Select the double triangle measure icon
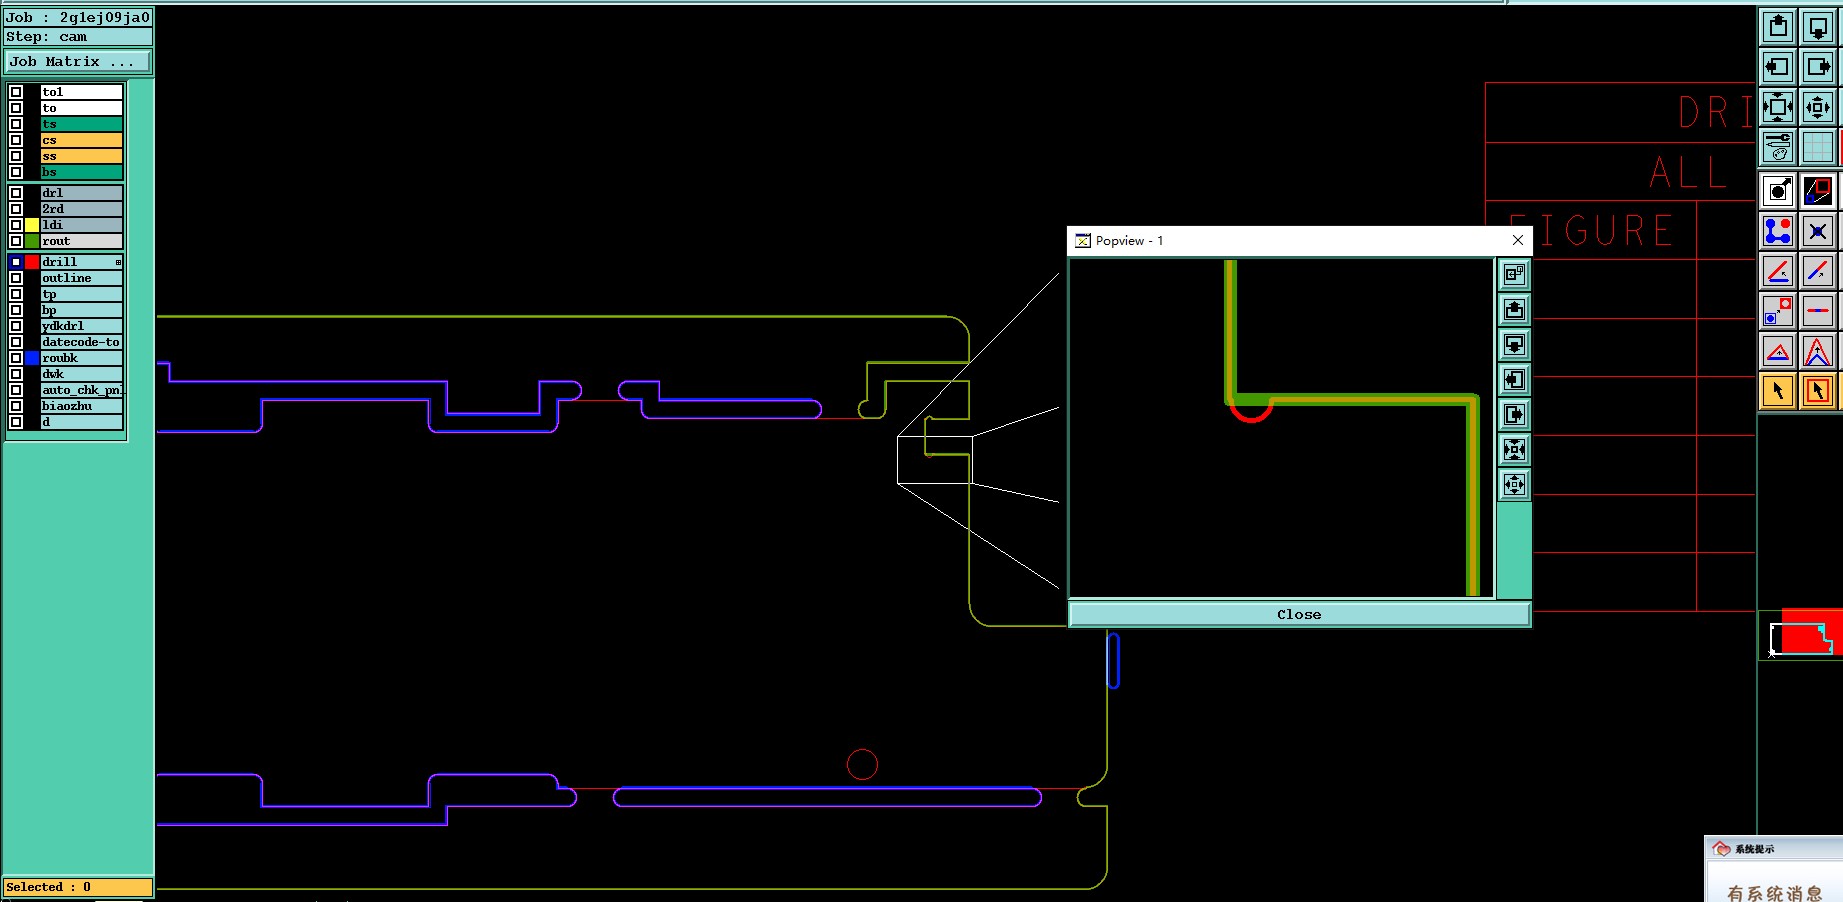The height and width of the screenshot is (902, 1843). (x=1818, y=351)
